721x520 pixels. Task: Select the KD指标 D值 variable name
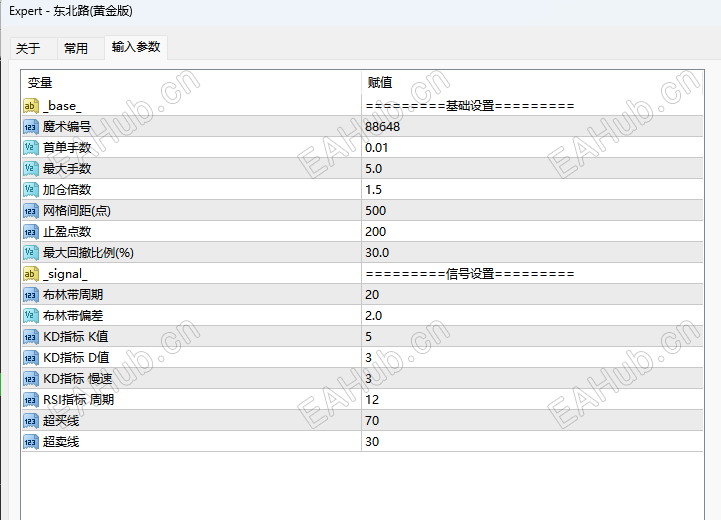(x=76, y=358)
